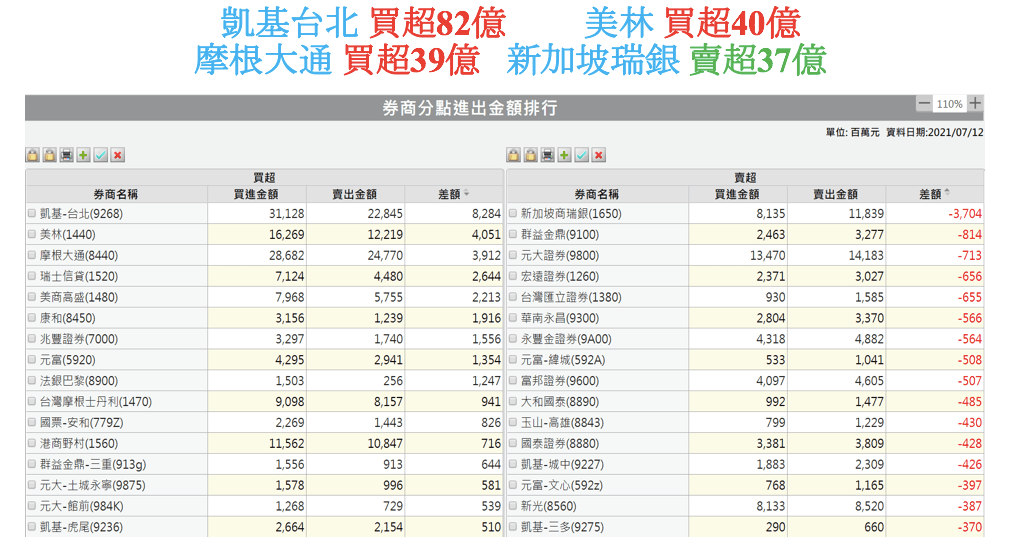Image resolution: width=1016 pixels, height=553 pixels.
Task: Sort the 賣超 table by 差額 column
Action: [x=934, y=194]
